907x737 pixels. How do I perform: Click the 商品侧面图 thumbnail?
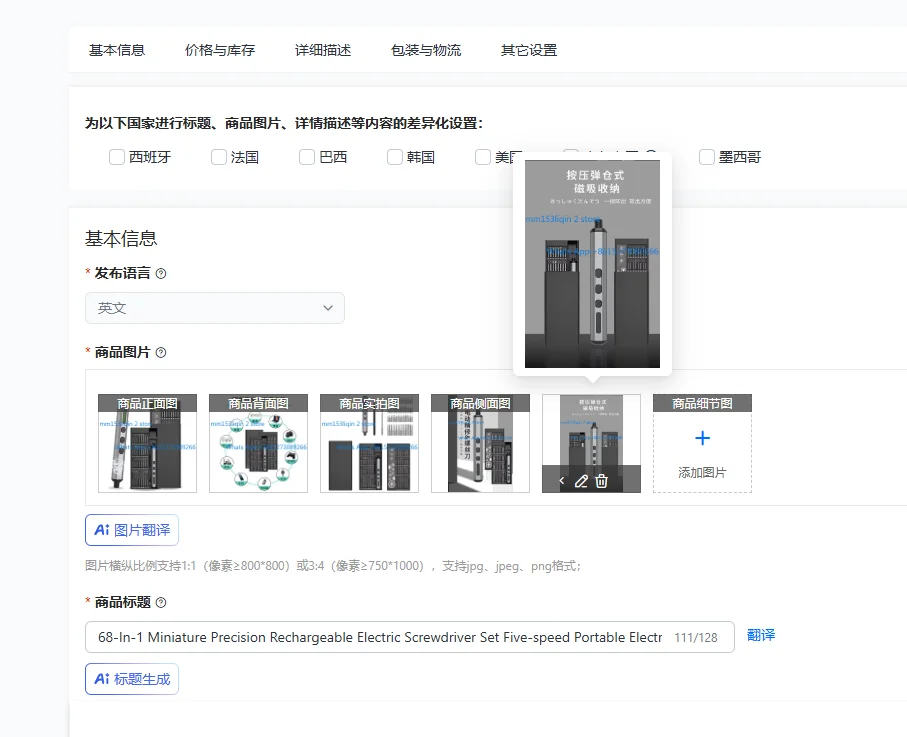(x=481, y=444)
